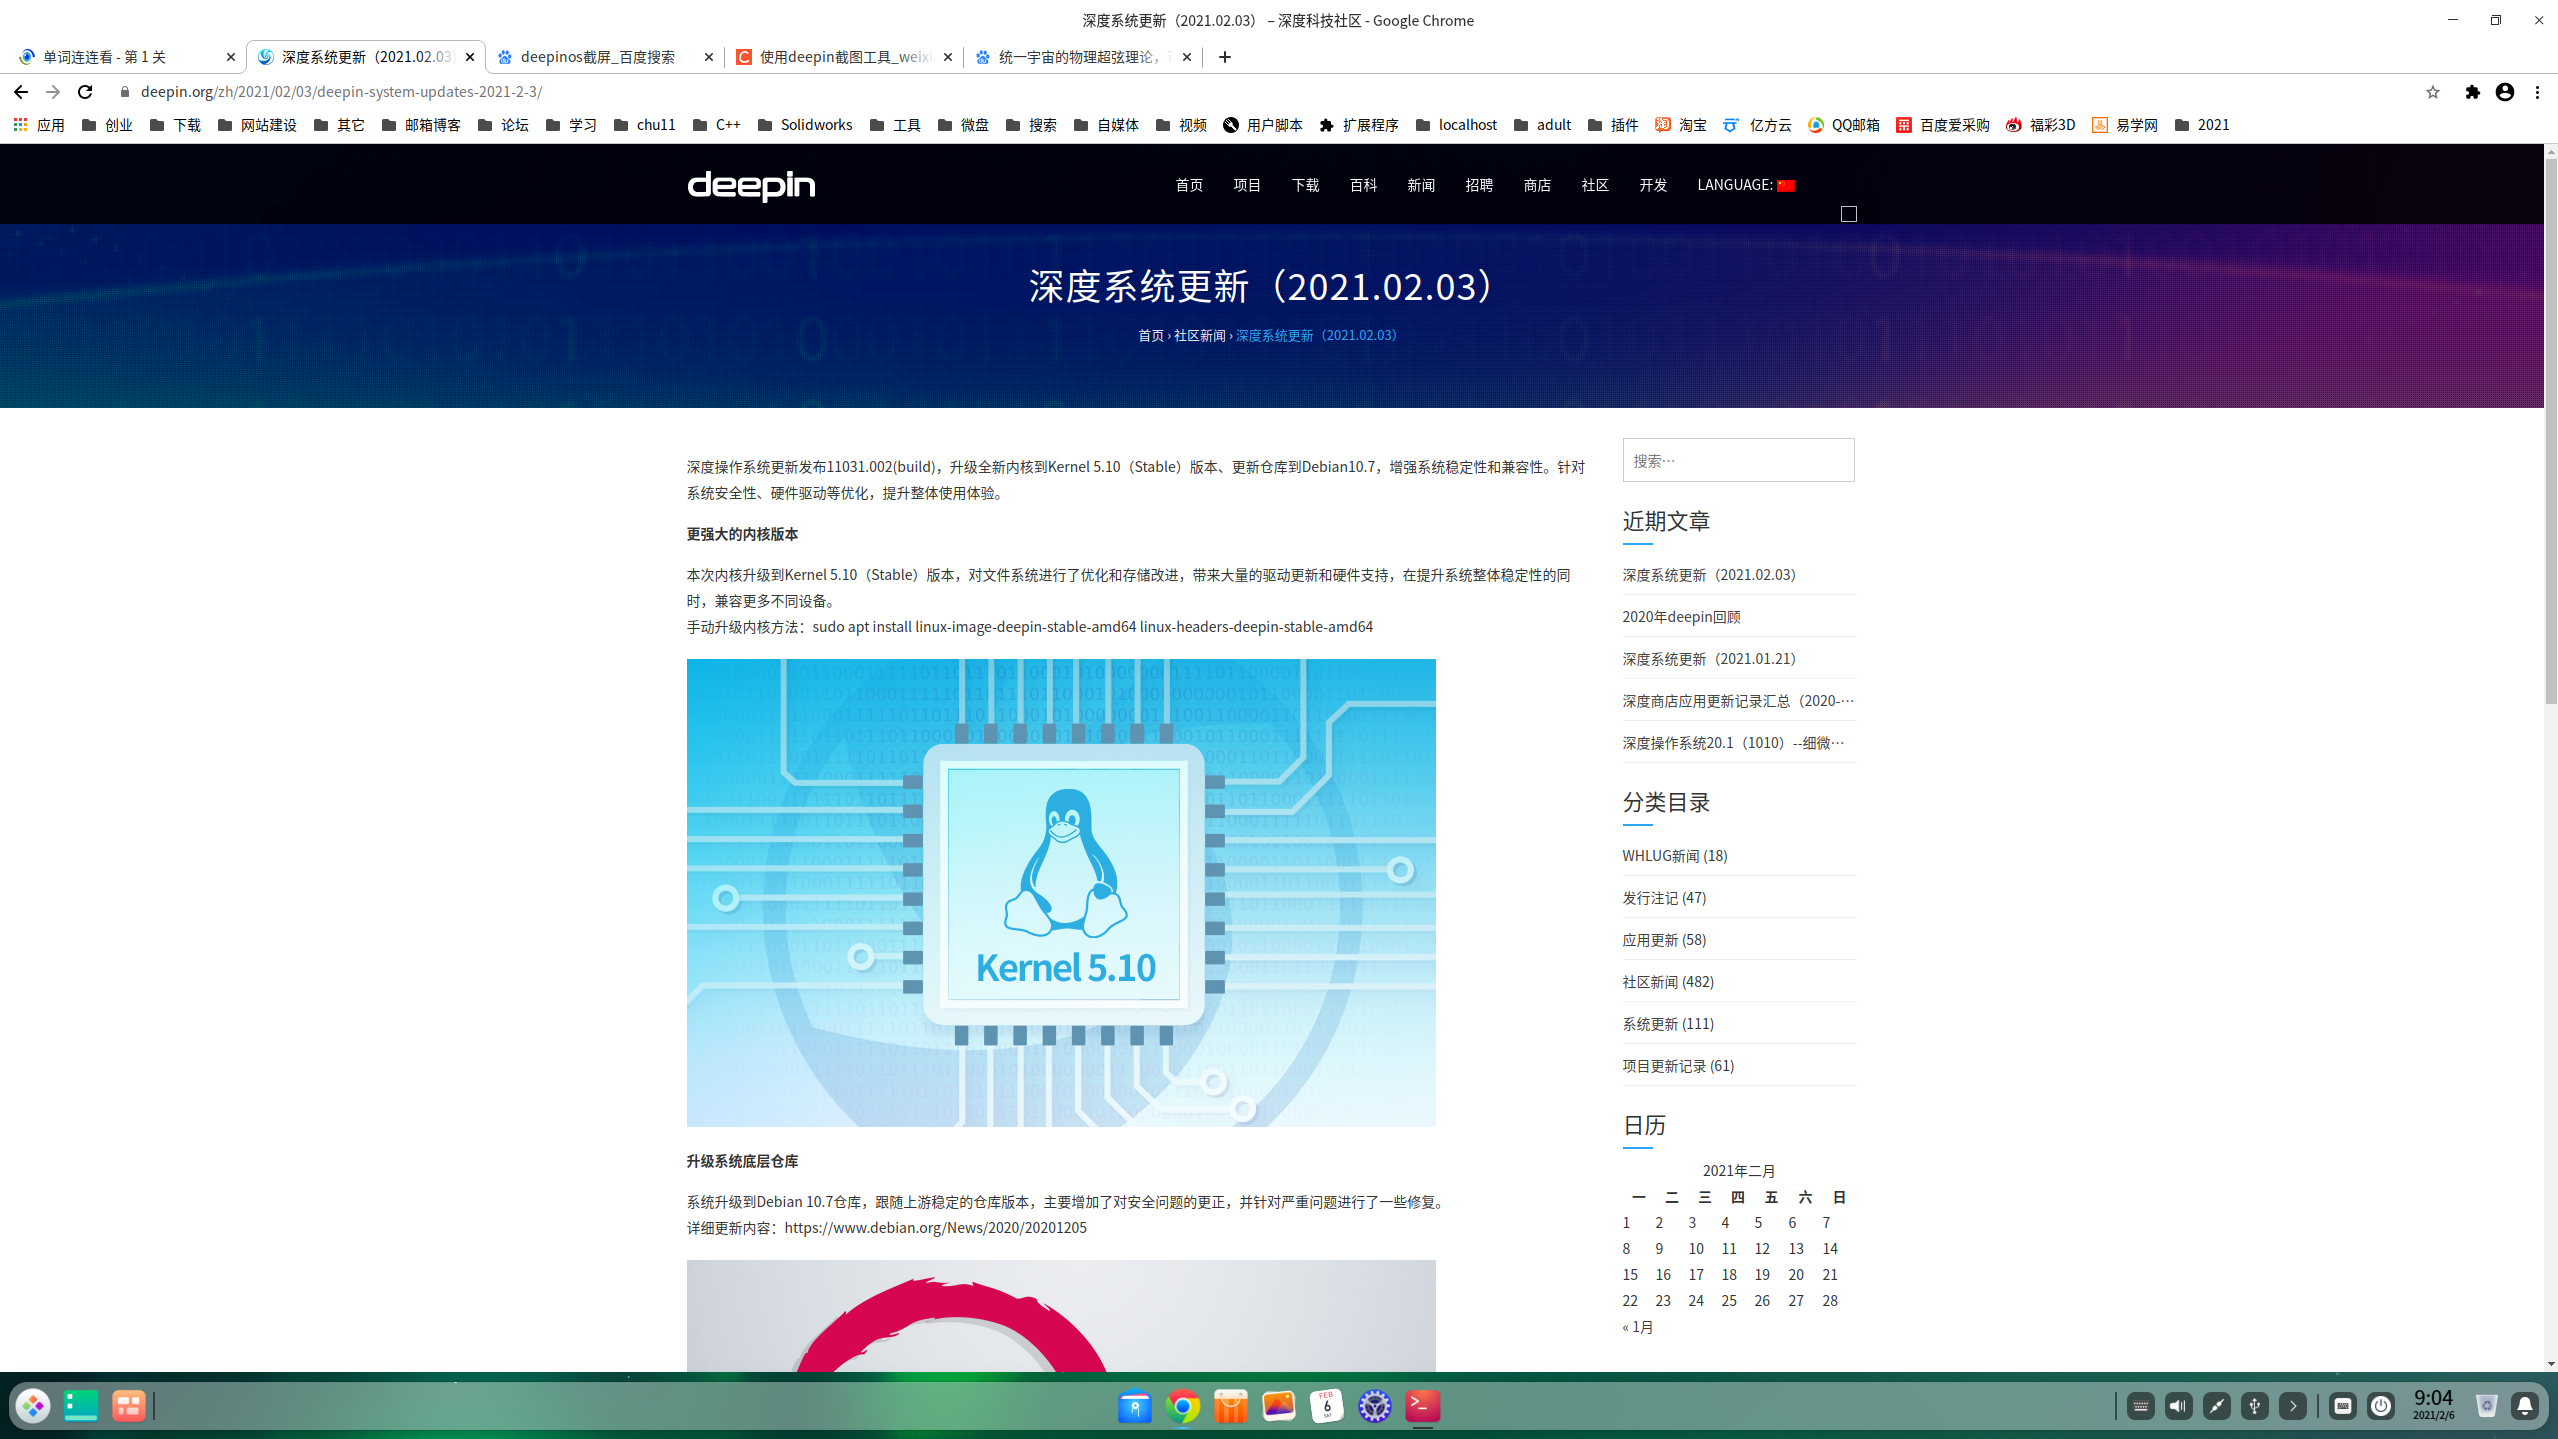Click the notification bell in the tray

coord(2525,1406)
